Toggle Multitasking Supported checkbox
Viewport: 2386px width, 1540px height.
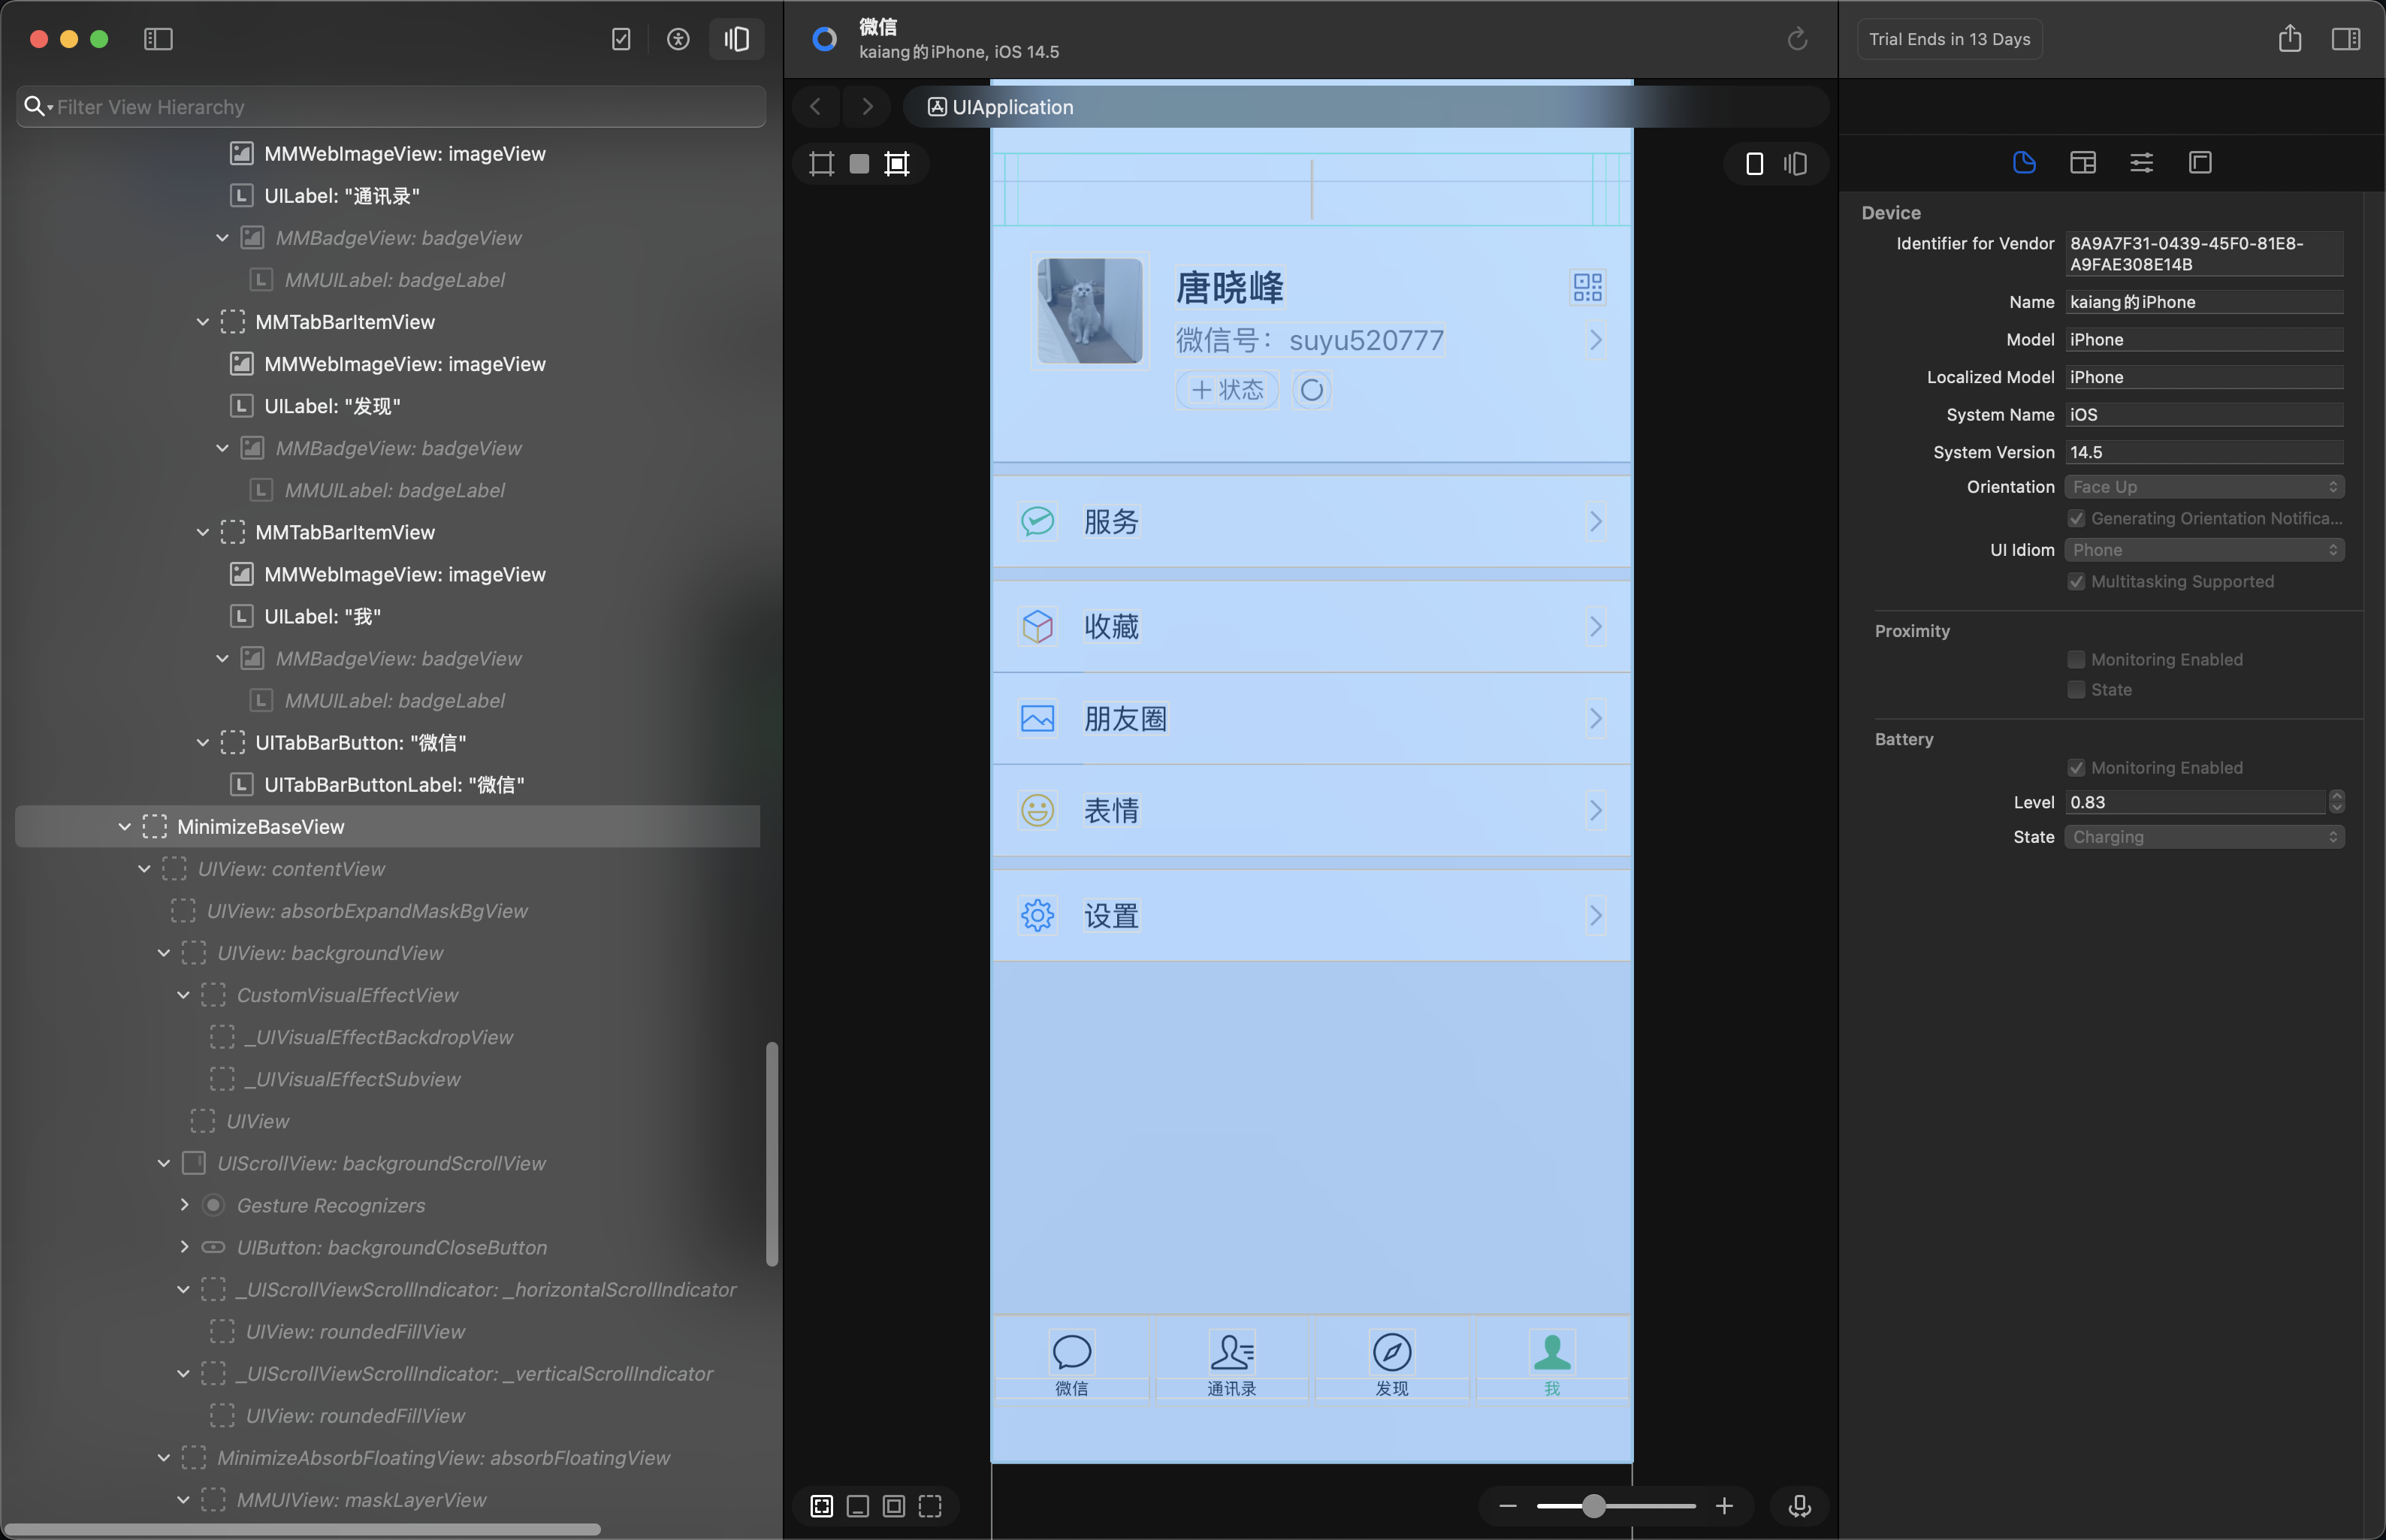(x=2076, y=581)
